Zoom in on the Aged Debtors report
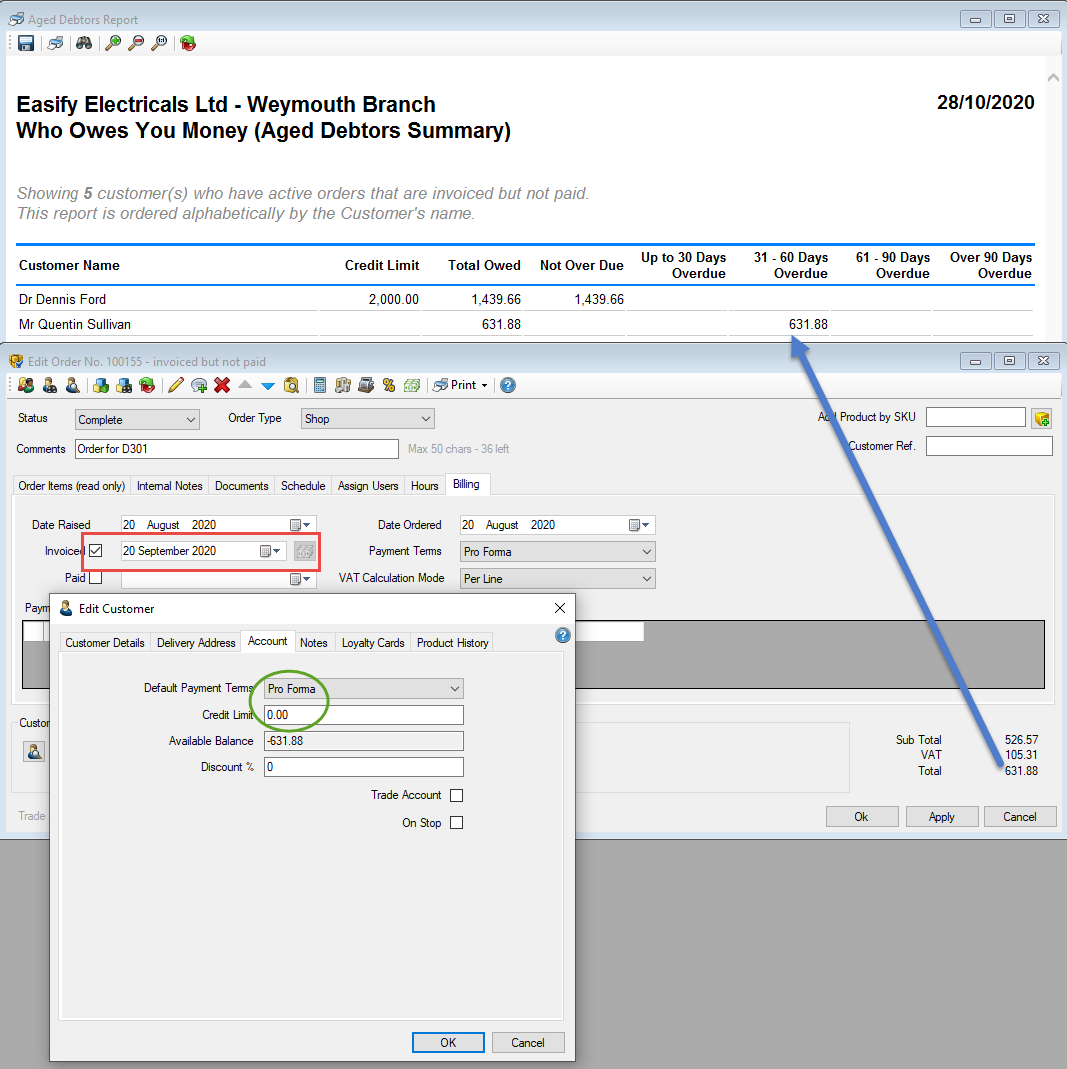The image size is (1067, 1069). [113, 43]
